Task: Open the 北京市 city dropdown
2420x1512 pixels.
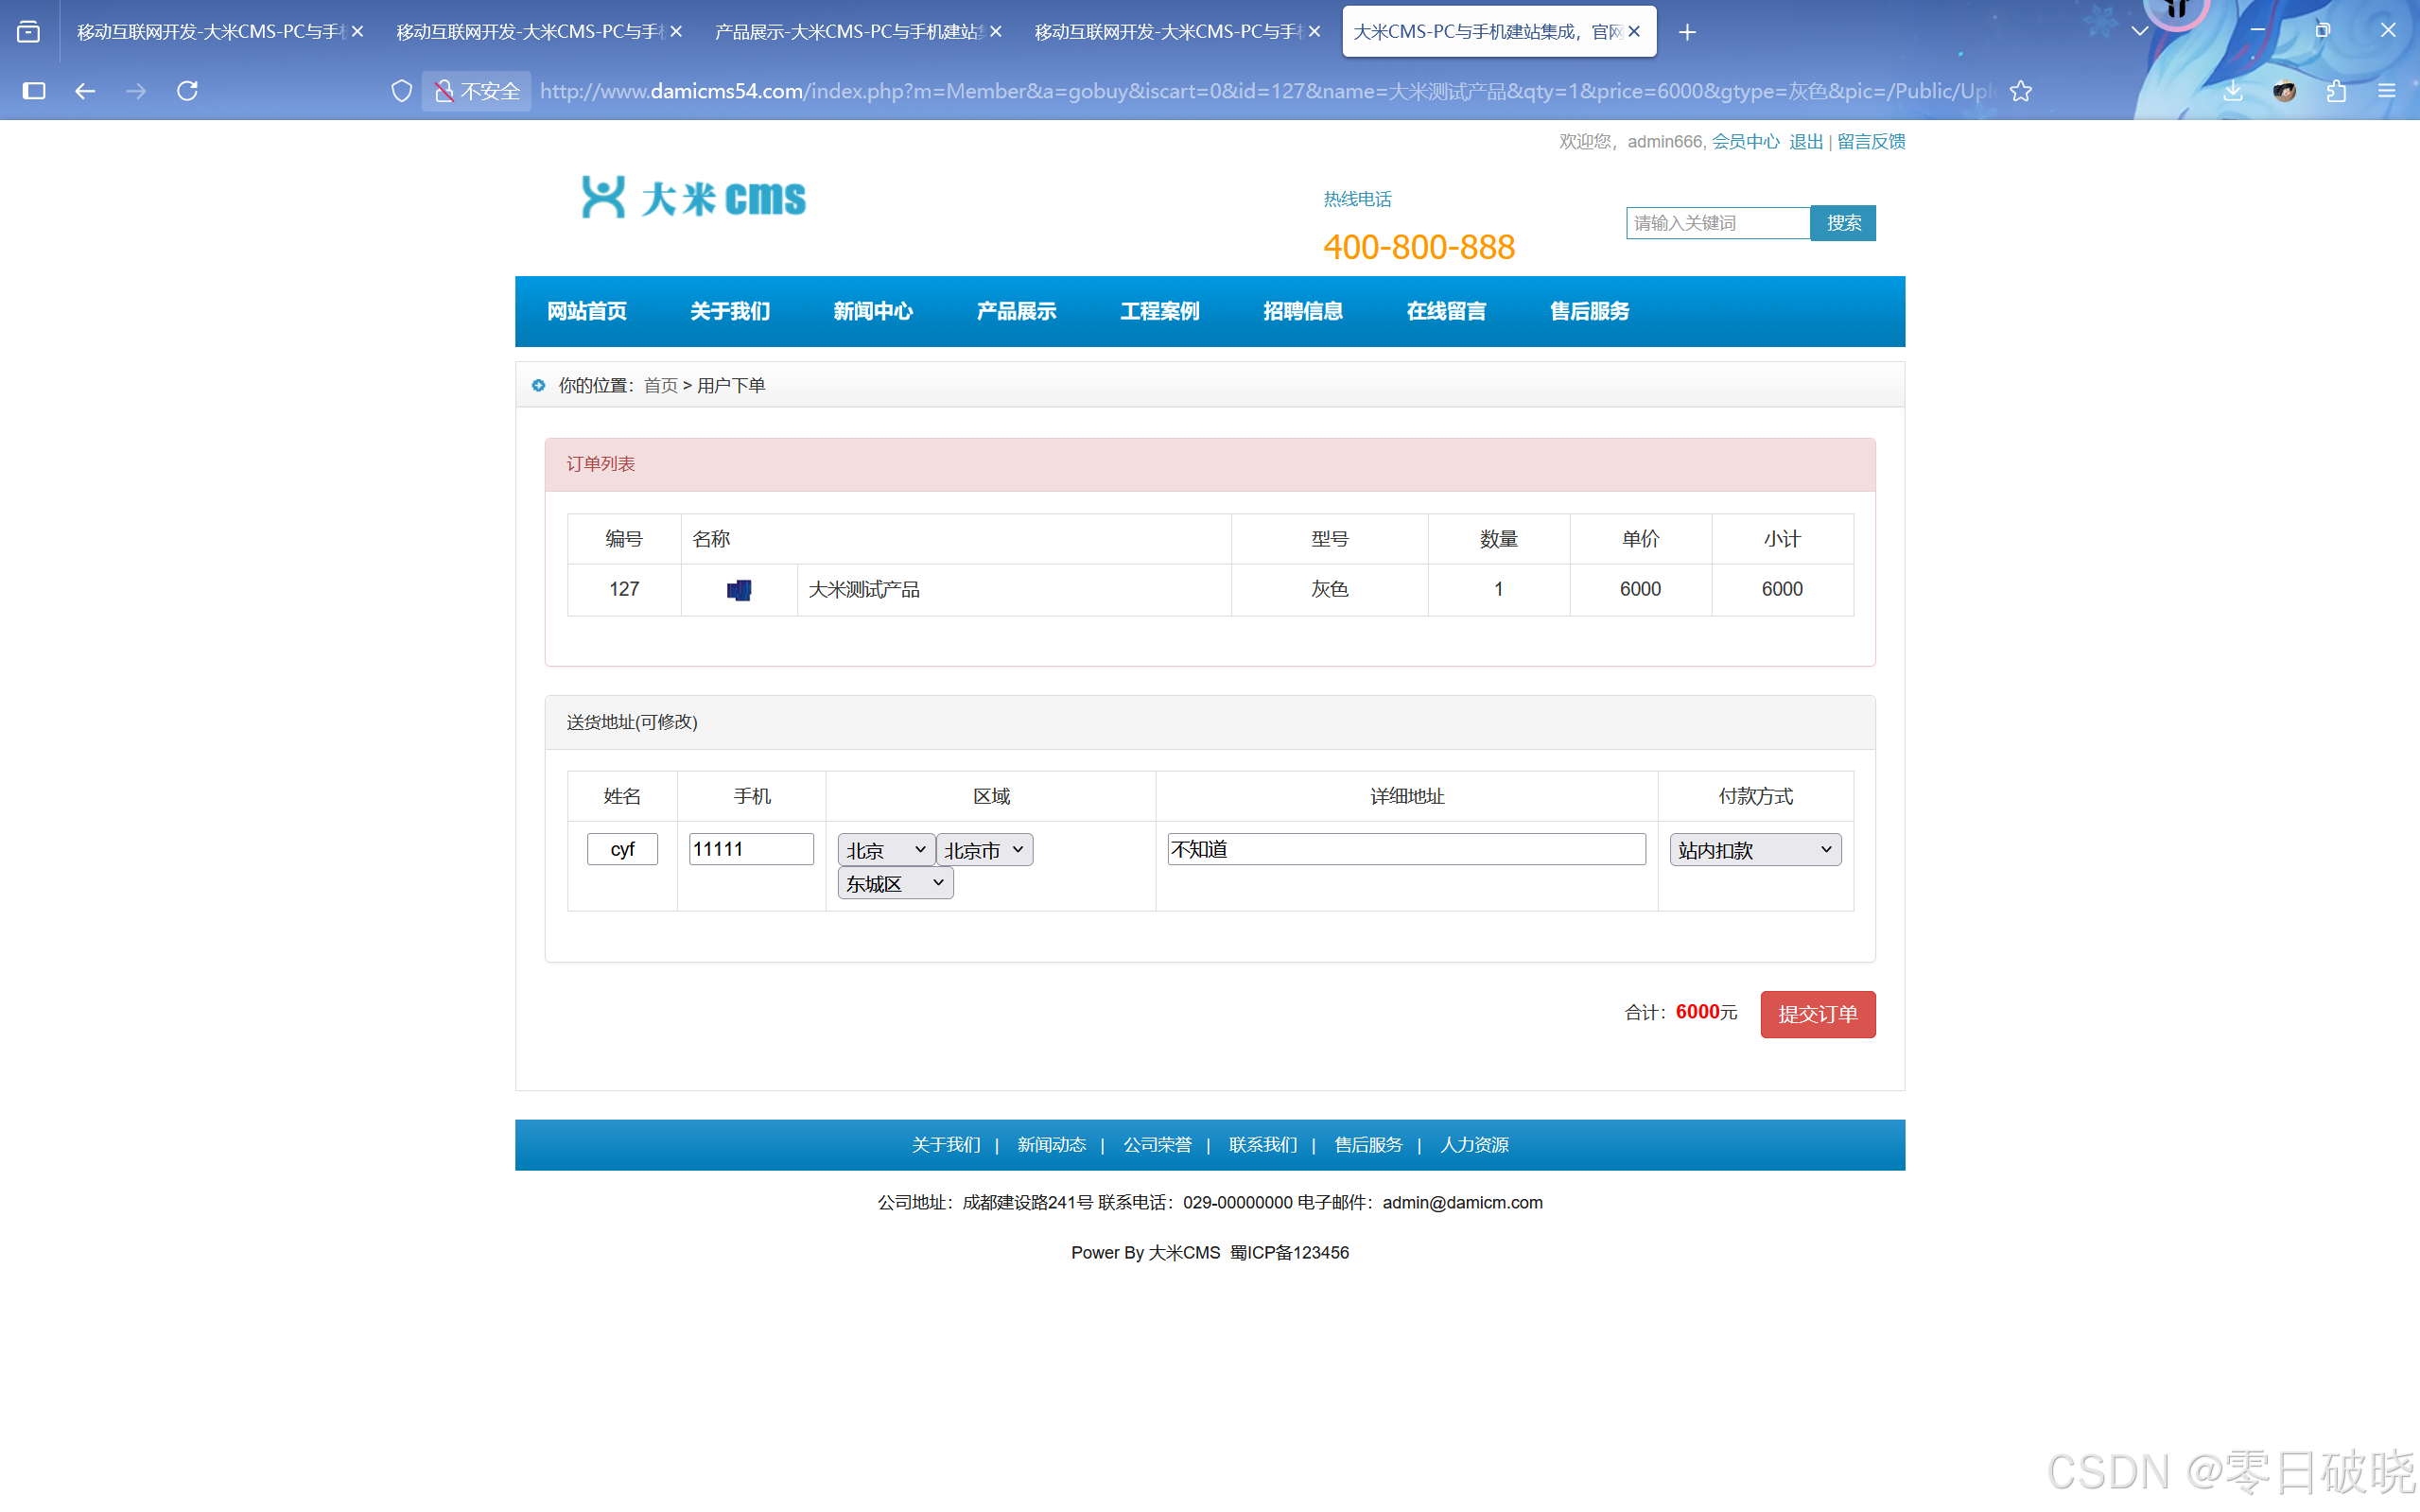Action: point(984,850)
